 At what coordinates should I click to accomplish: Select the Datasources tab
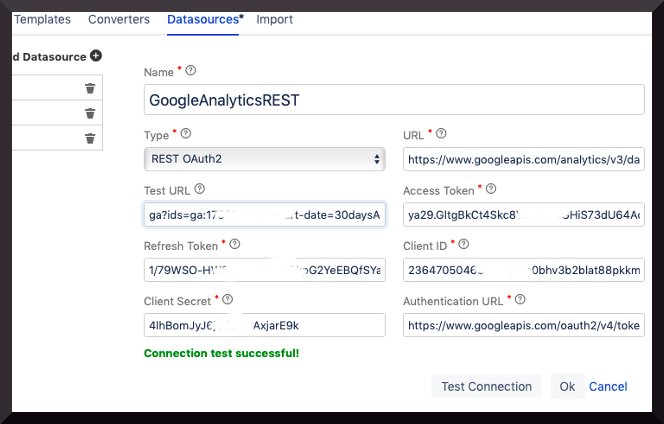[204, 19]
